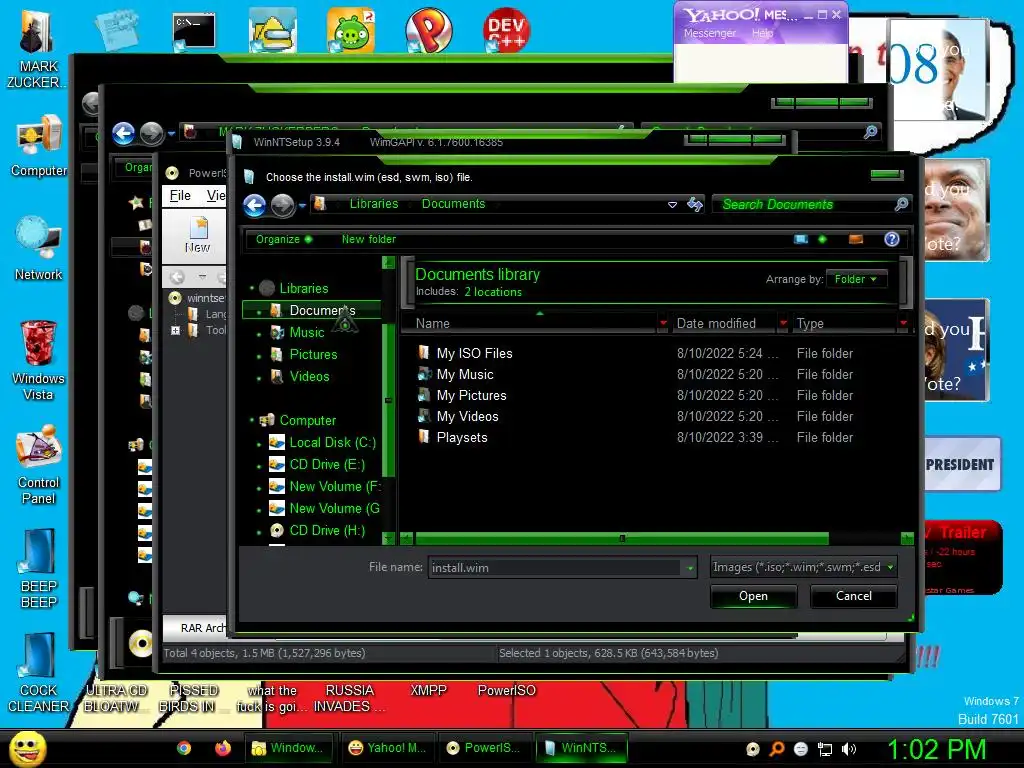Expand the address bar dropdown arrow

pyautogui.click(x=672, y=205)
